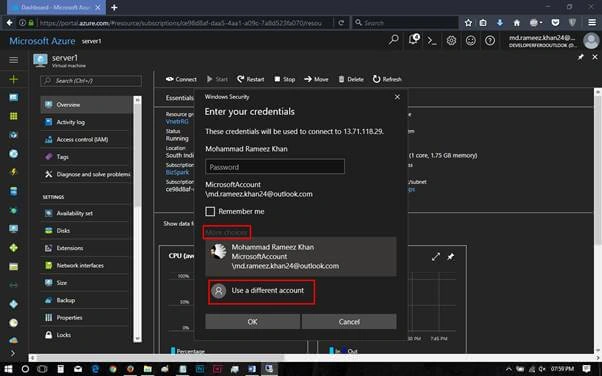Confirm credentials with OK button
Screen dimensions: 602x376
(x=252, y=322)
